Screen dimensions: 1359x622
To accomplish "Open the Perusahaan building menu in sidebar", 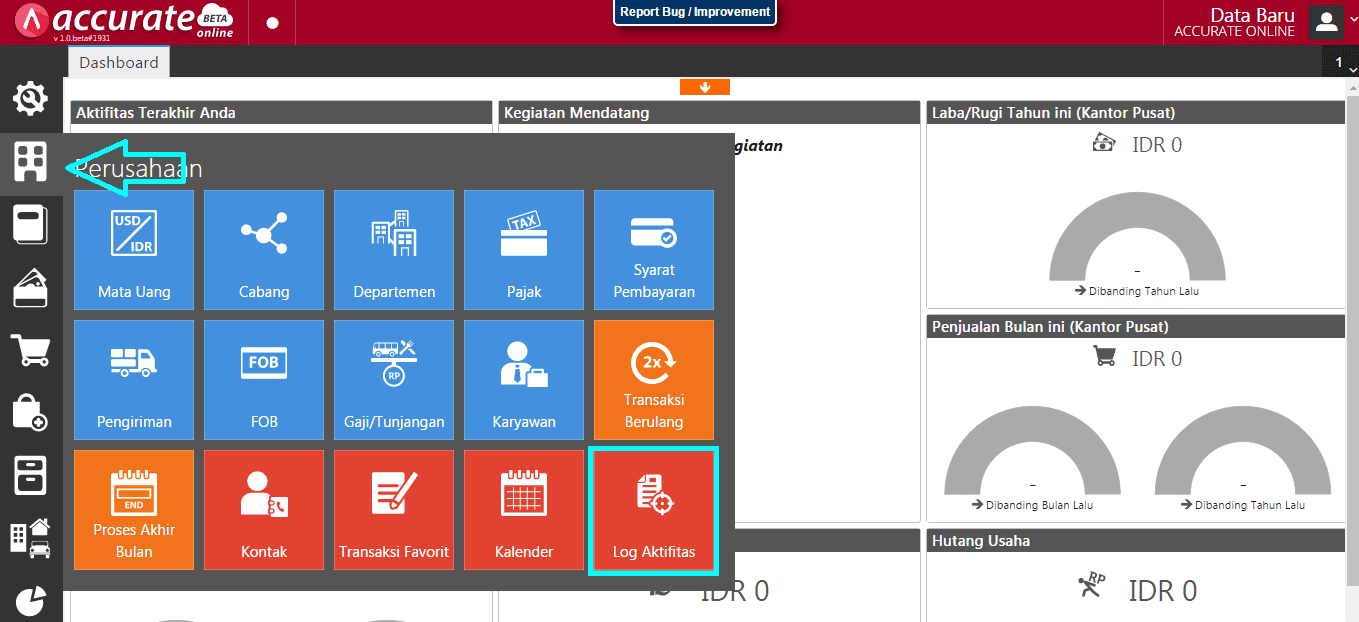I will [30, 161].
